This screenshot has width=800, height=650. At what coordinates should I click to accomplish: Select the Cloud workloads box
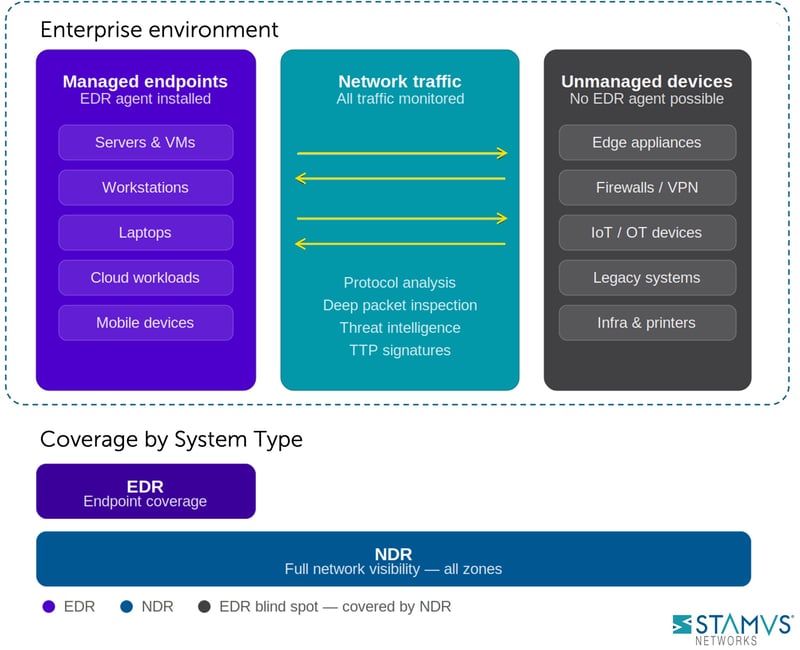(x=145, y=277)
